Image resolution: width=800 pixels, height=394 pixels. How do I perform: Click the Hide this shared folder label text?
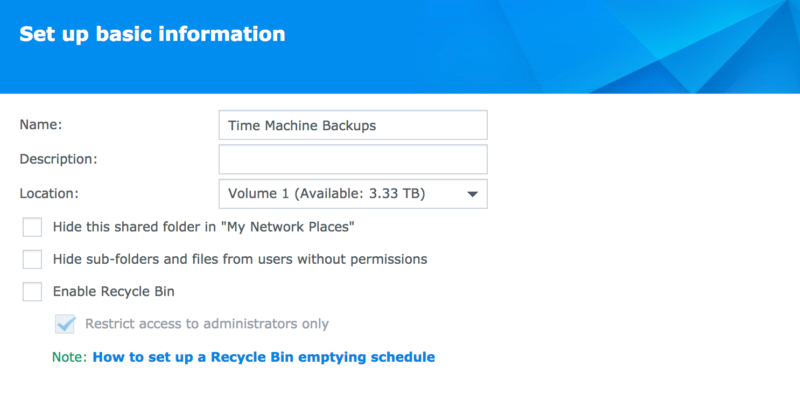204,227
